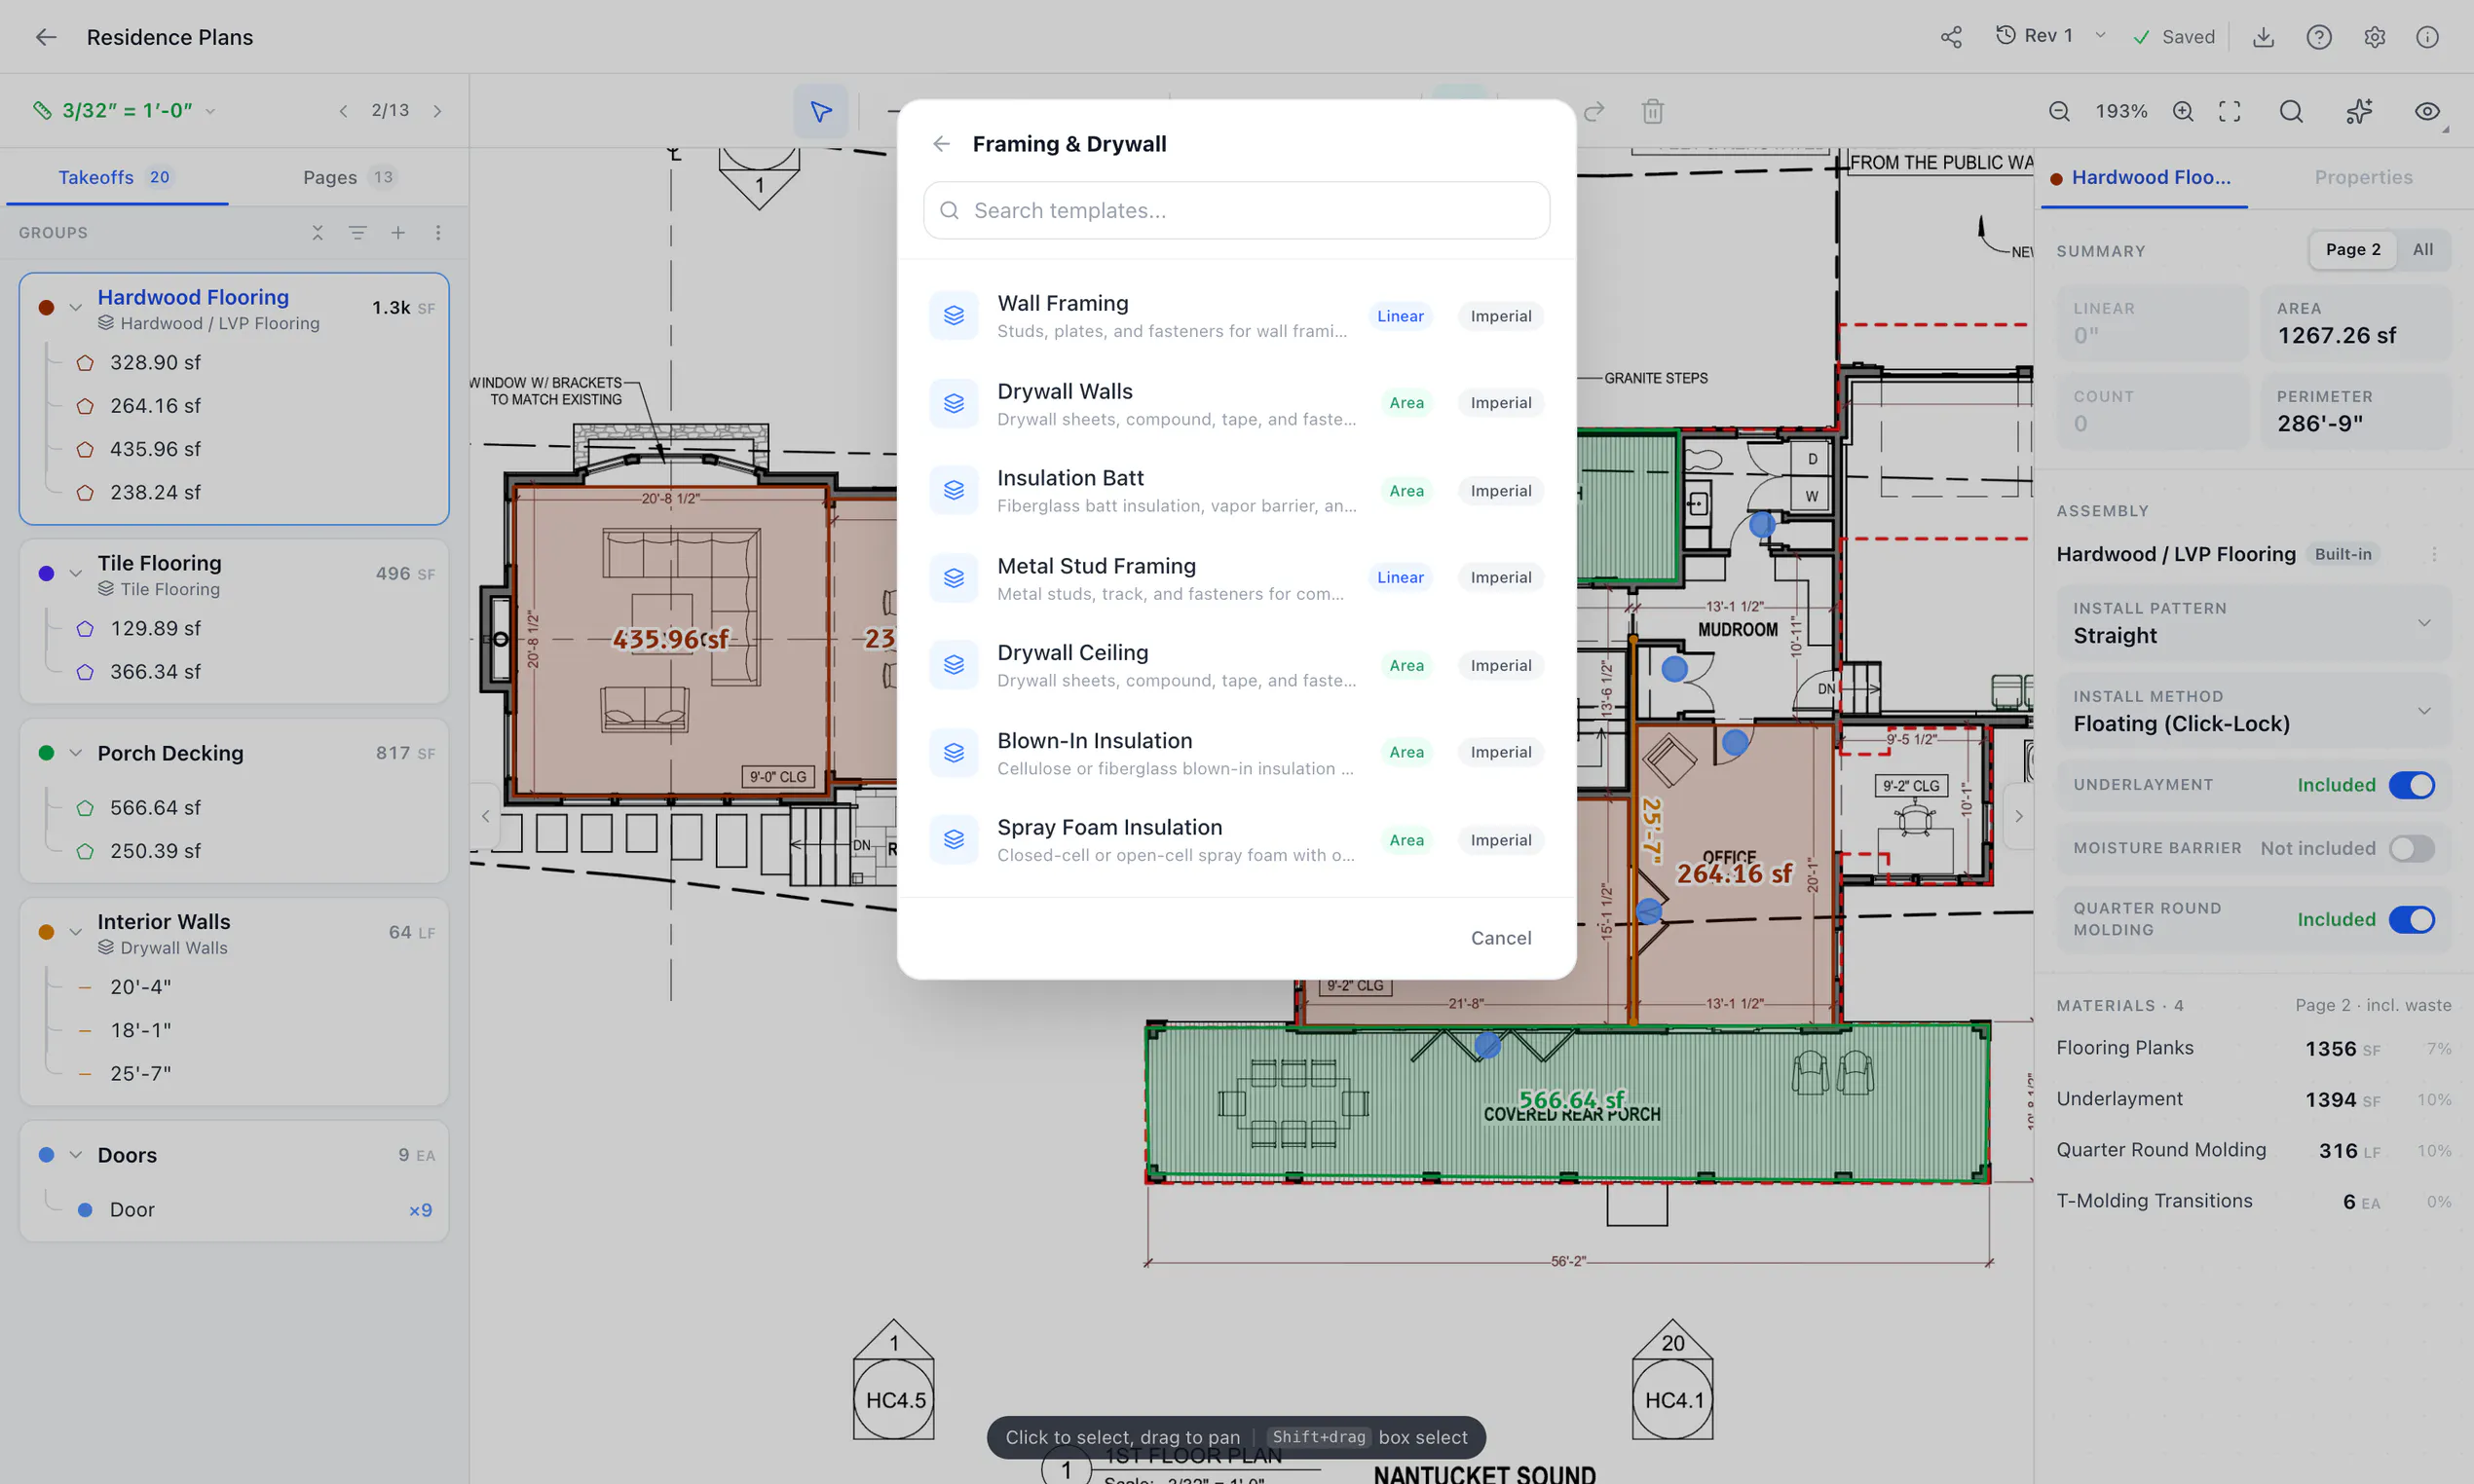This screenshot has height=1484, width=2474.
Task: Toggle the Underlayment switch
Action: pos(2411,786)
